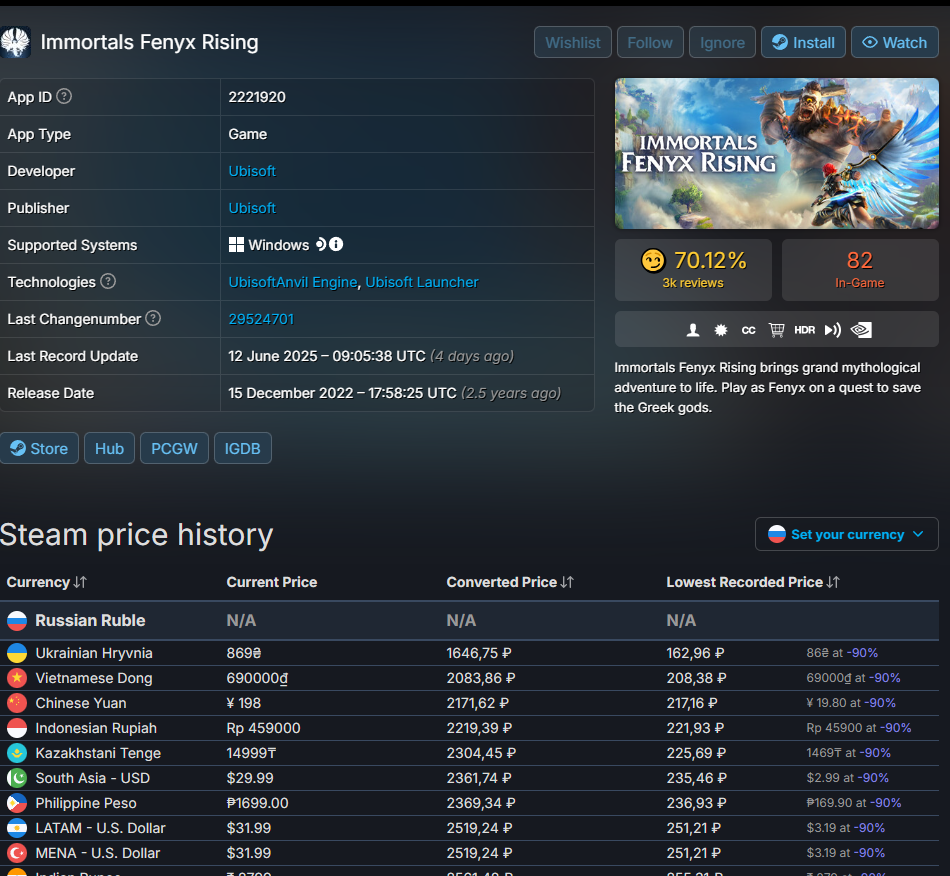Screen dimensions: 950x876
Task: Click the Vietnamese Dong currency name
Action: (x=94, y=678)
